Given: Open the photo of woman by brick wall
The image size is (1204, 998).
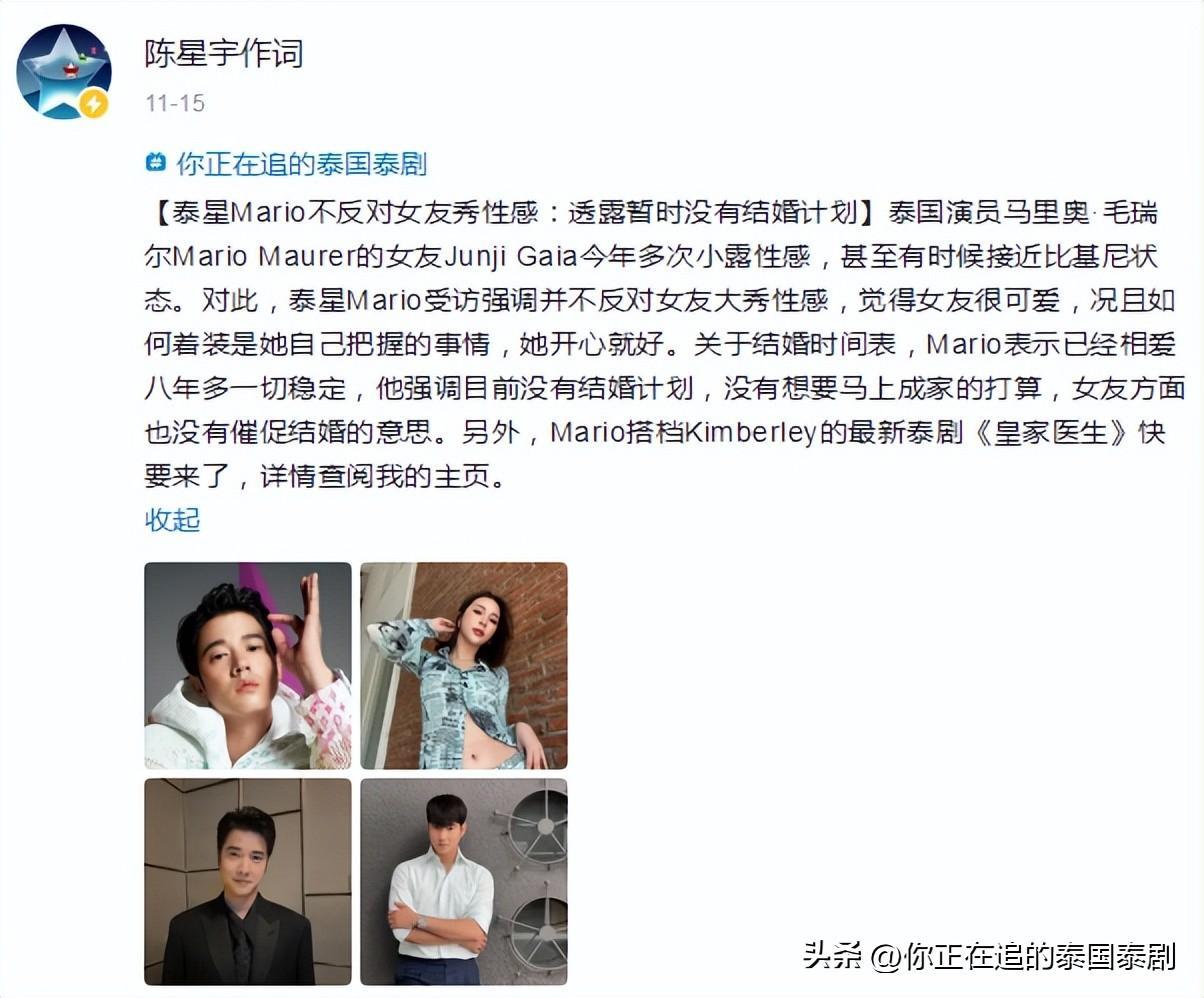Looking at the screenshot, I should point(464,665).
